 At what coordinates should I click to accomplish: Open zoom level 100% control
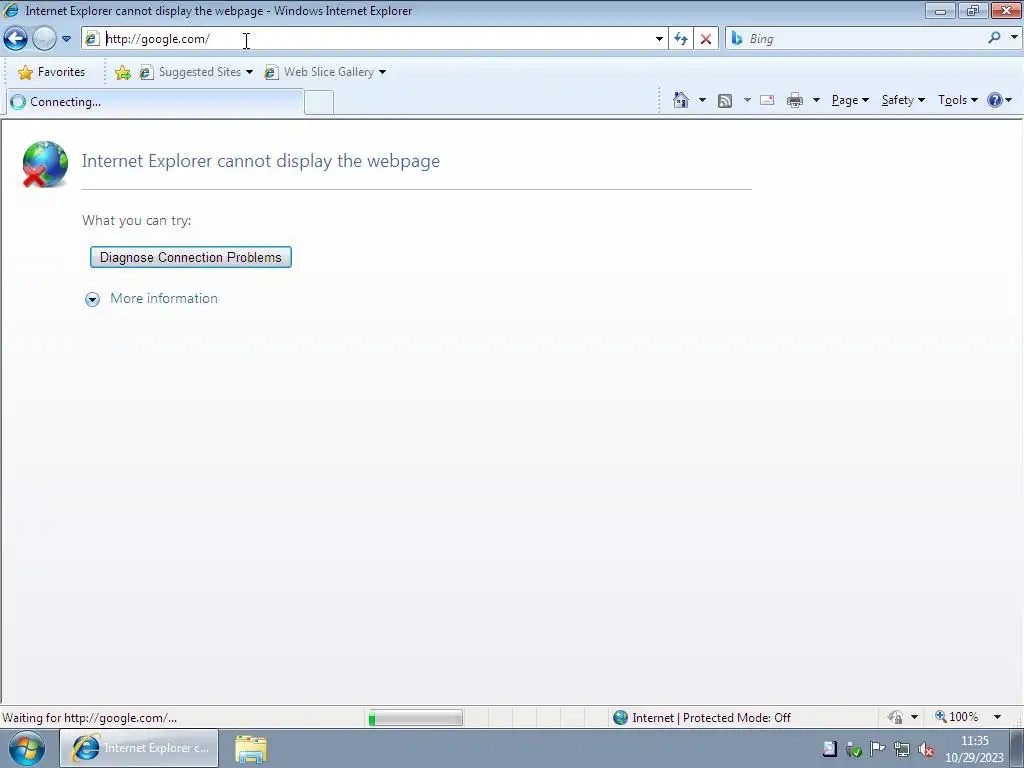pyautogui.click(x=957, y=717)
